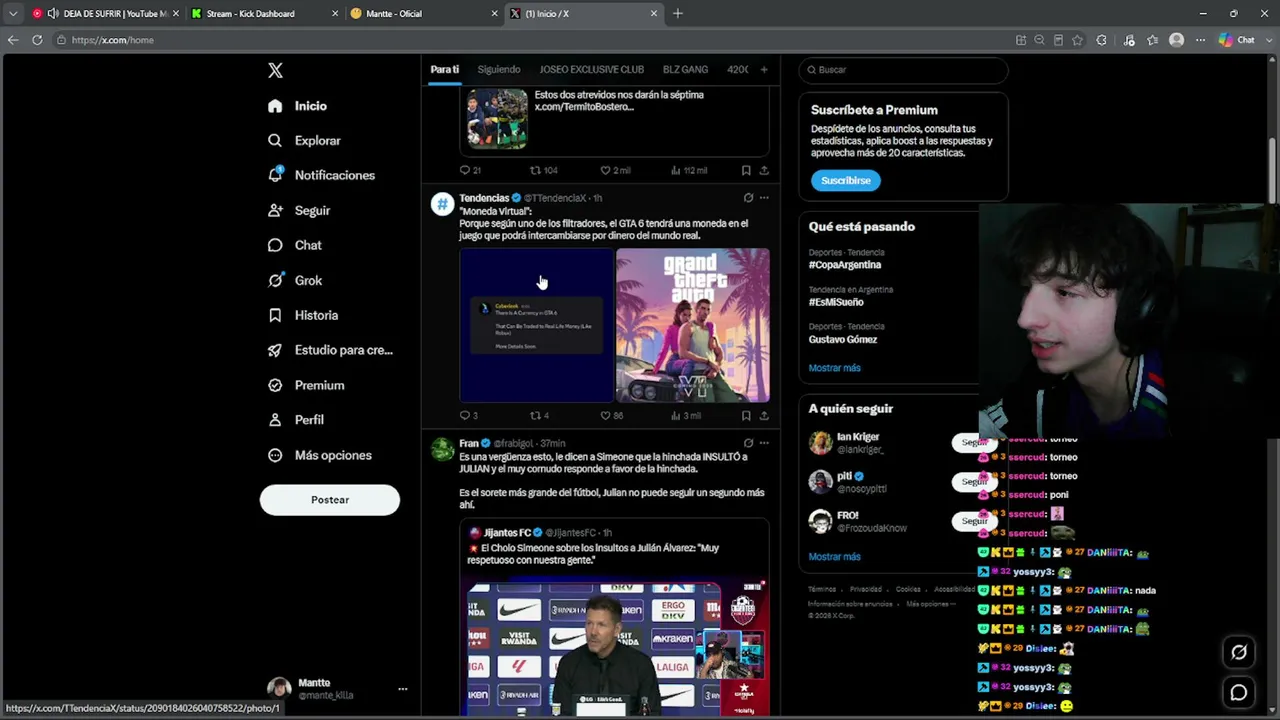Click Mostrar más under Qué está pasando
The image size is (1280, 720).
[835, 368]
